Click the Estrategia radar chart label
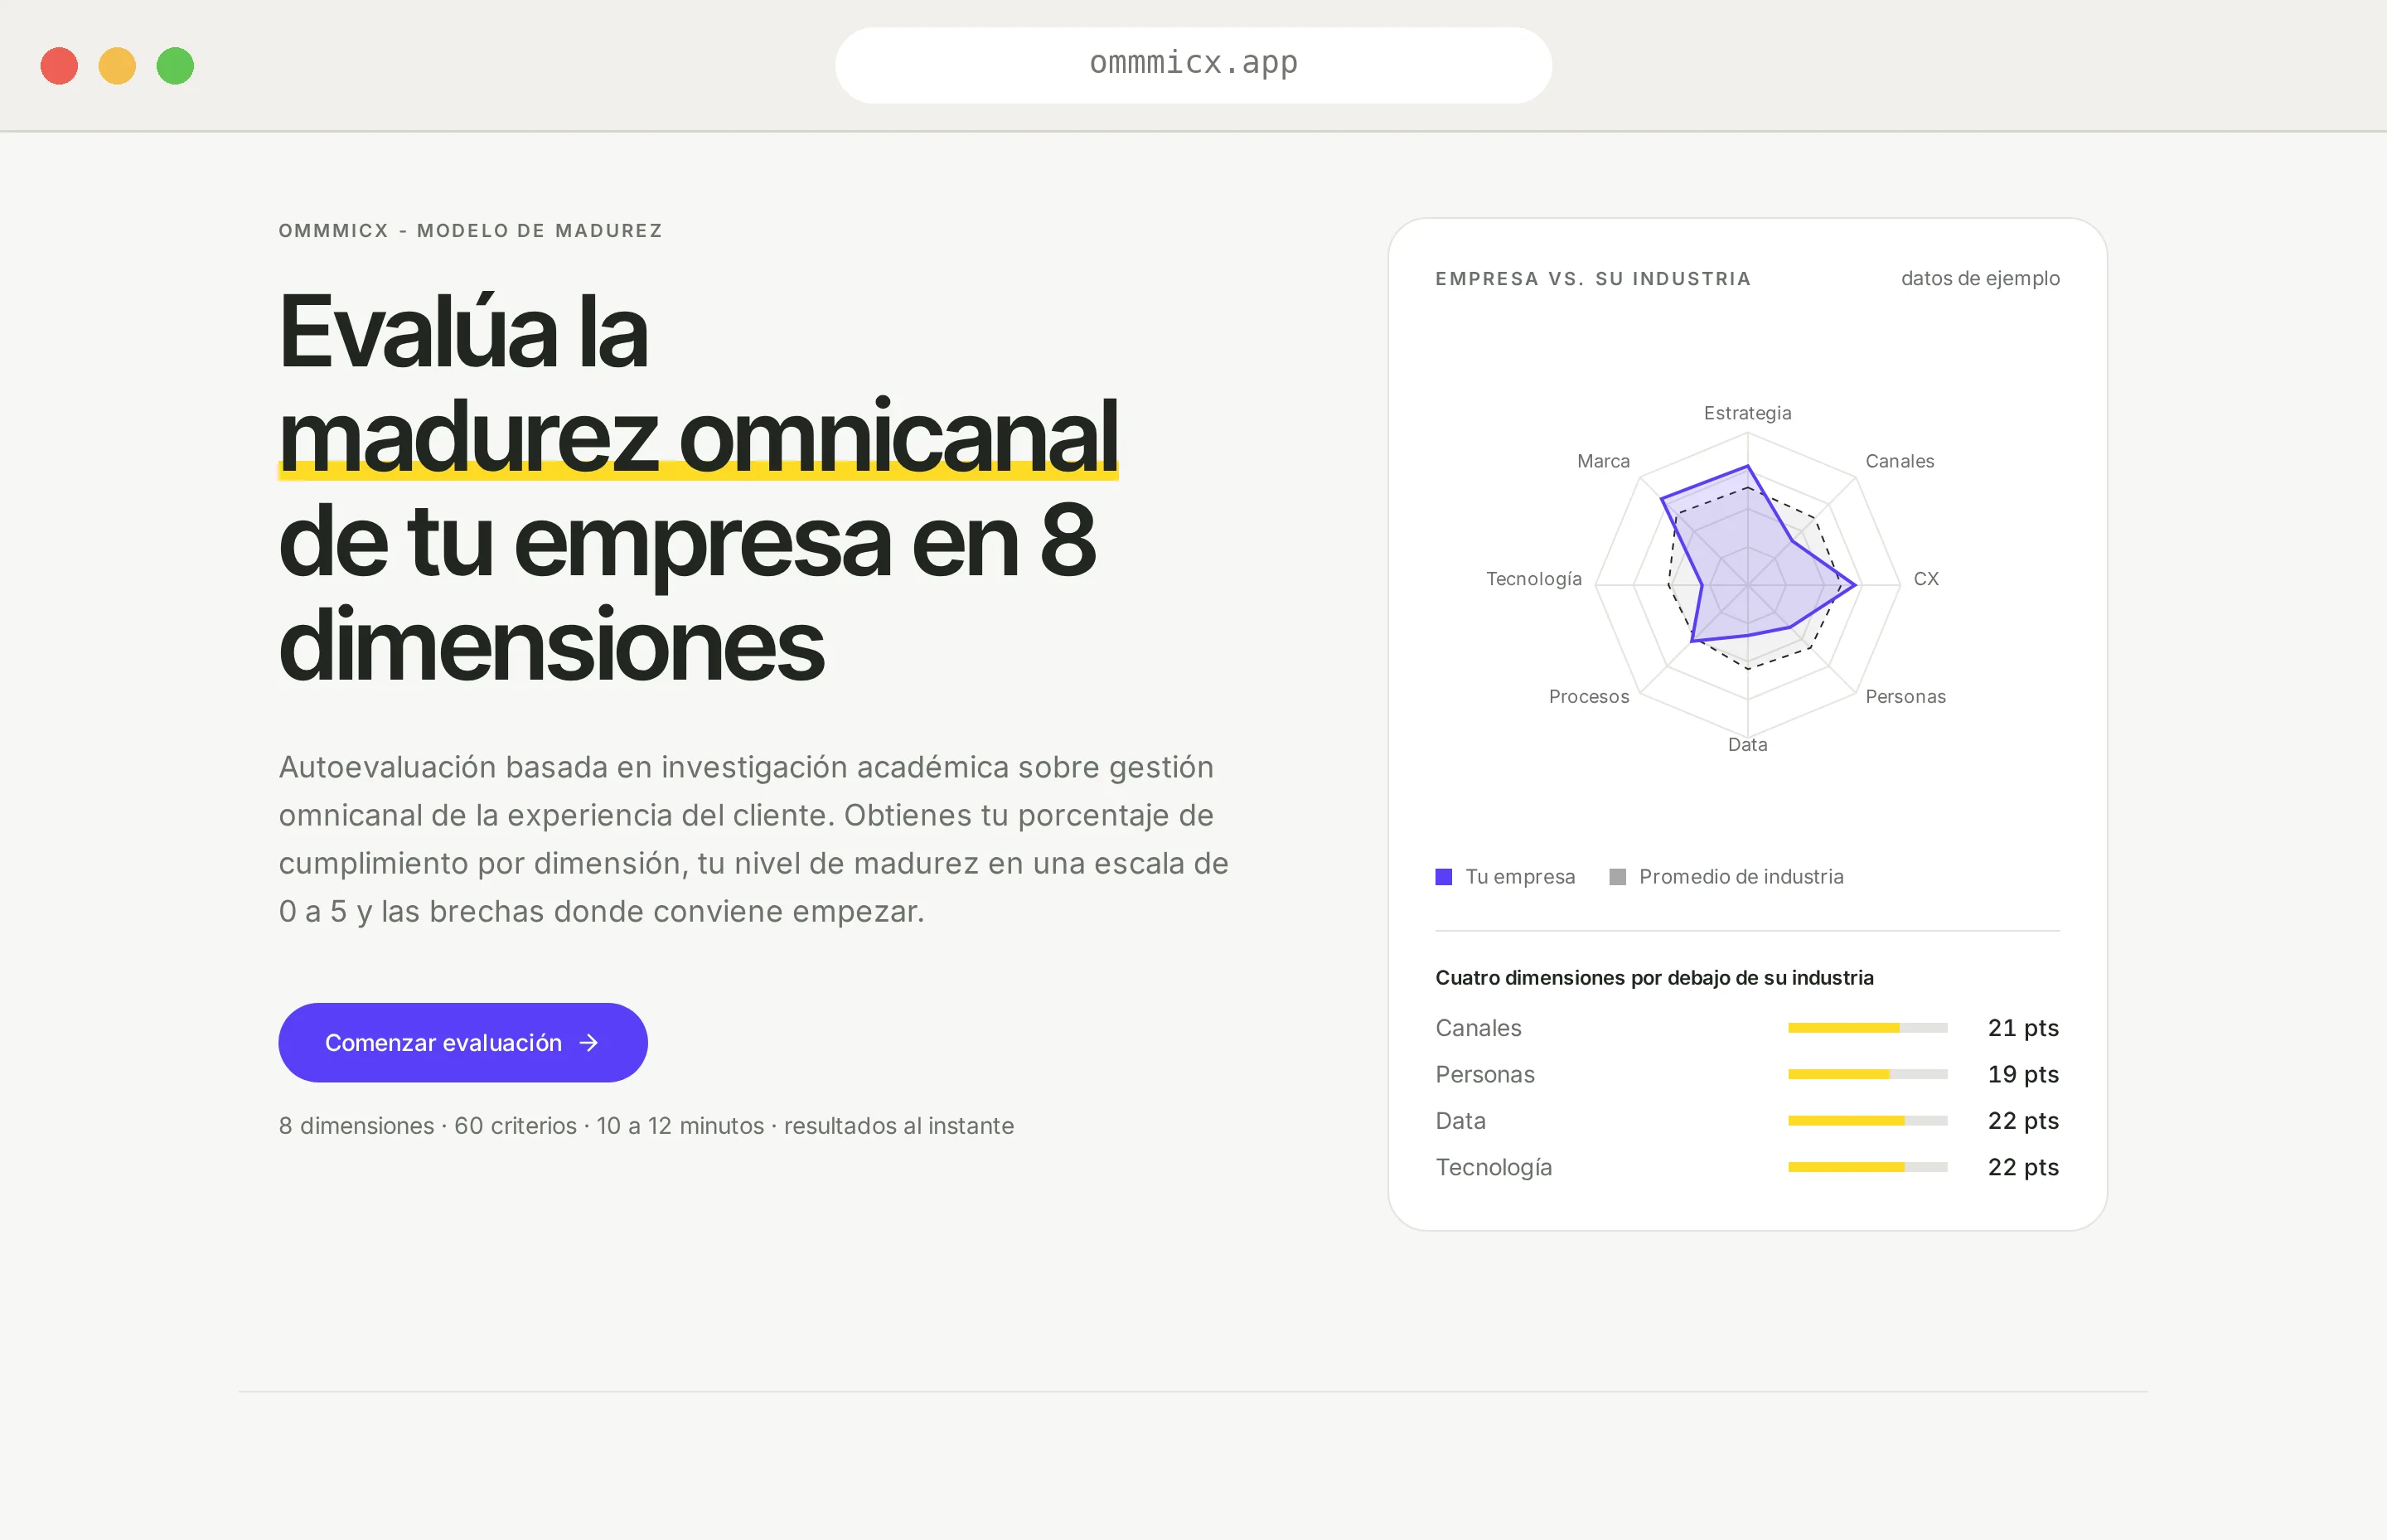This screenshot has height=1540, width=2387. (x=1747, y=413)
